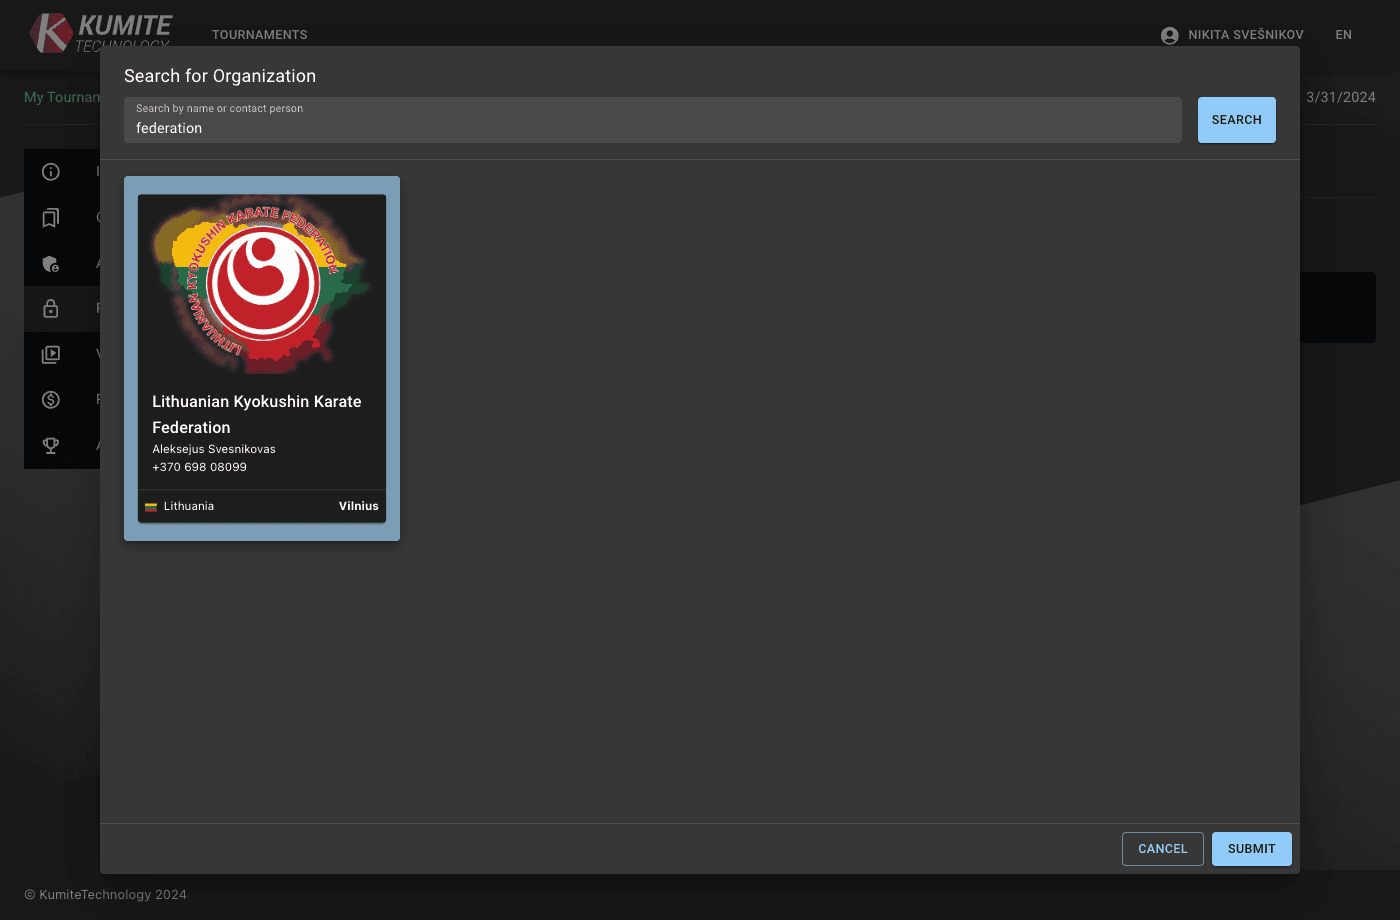Select the video media icon in the sidebar
The image size is (1400, 920).
click(50, 354)
